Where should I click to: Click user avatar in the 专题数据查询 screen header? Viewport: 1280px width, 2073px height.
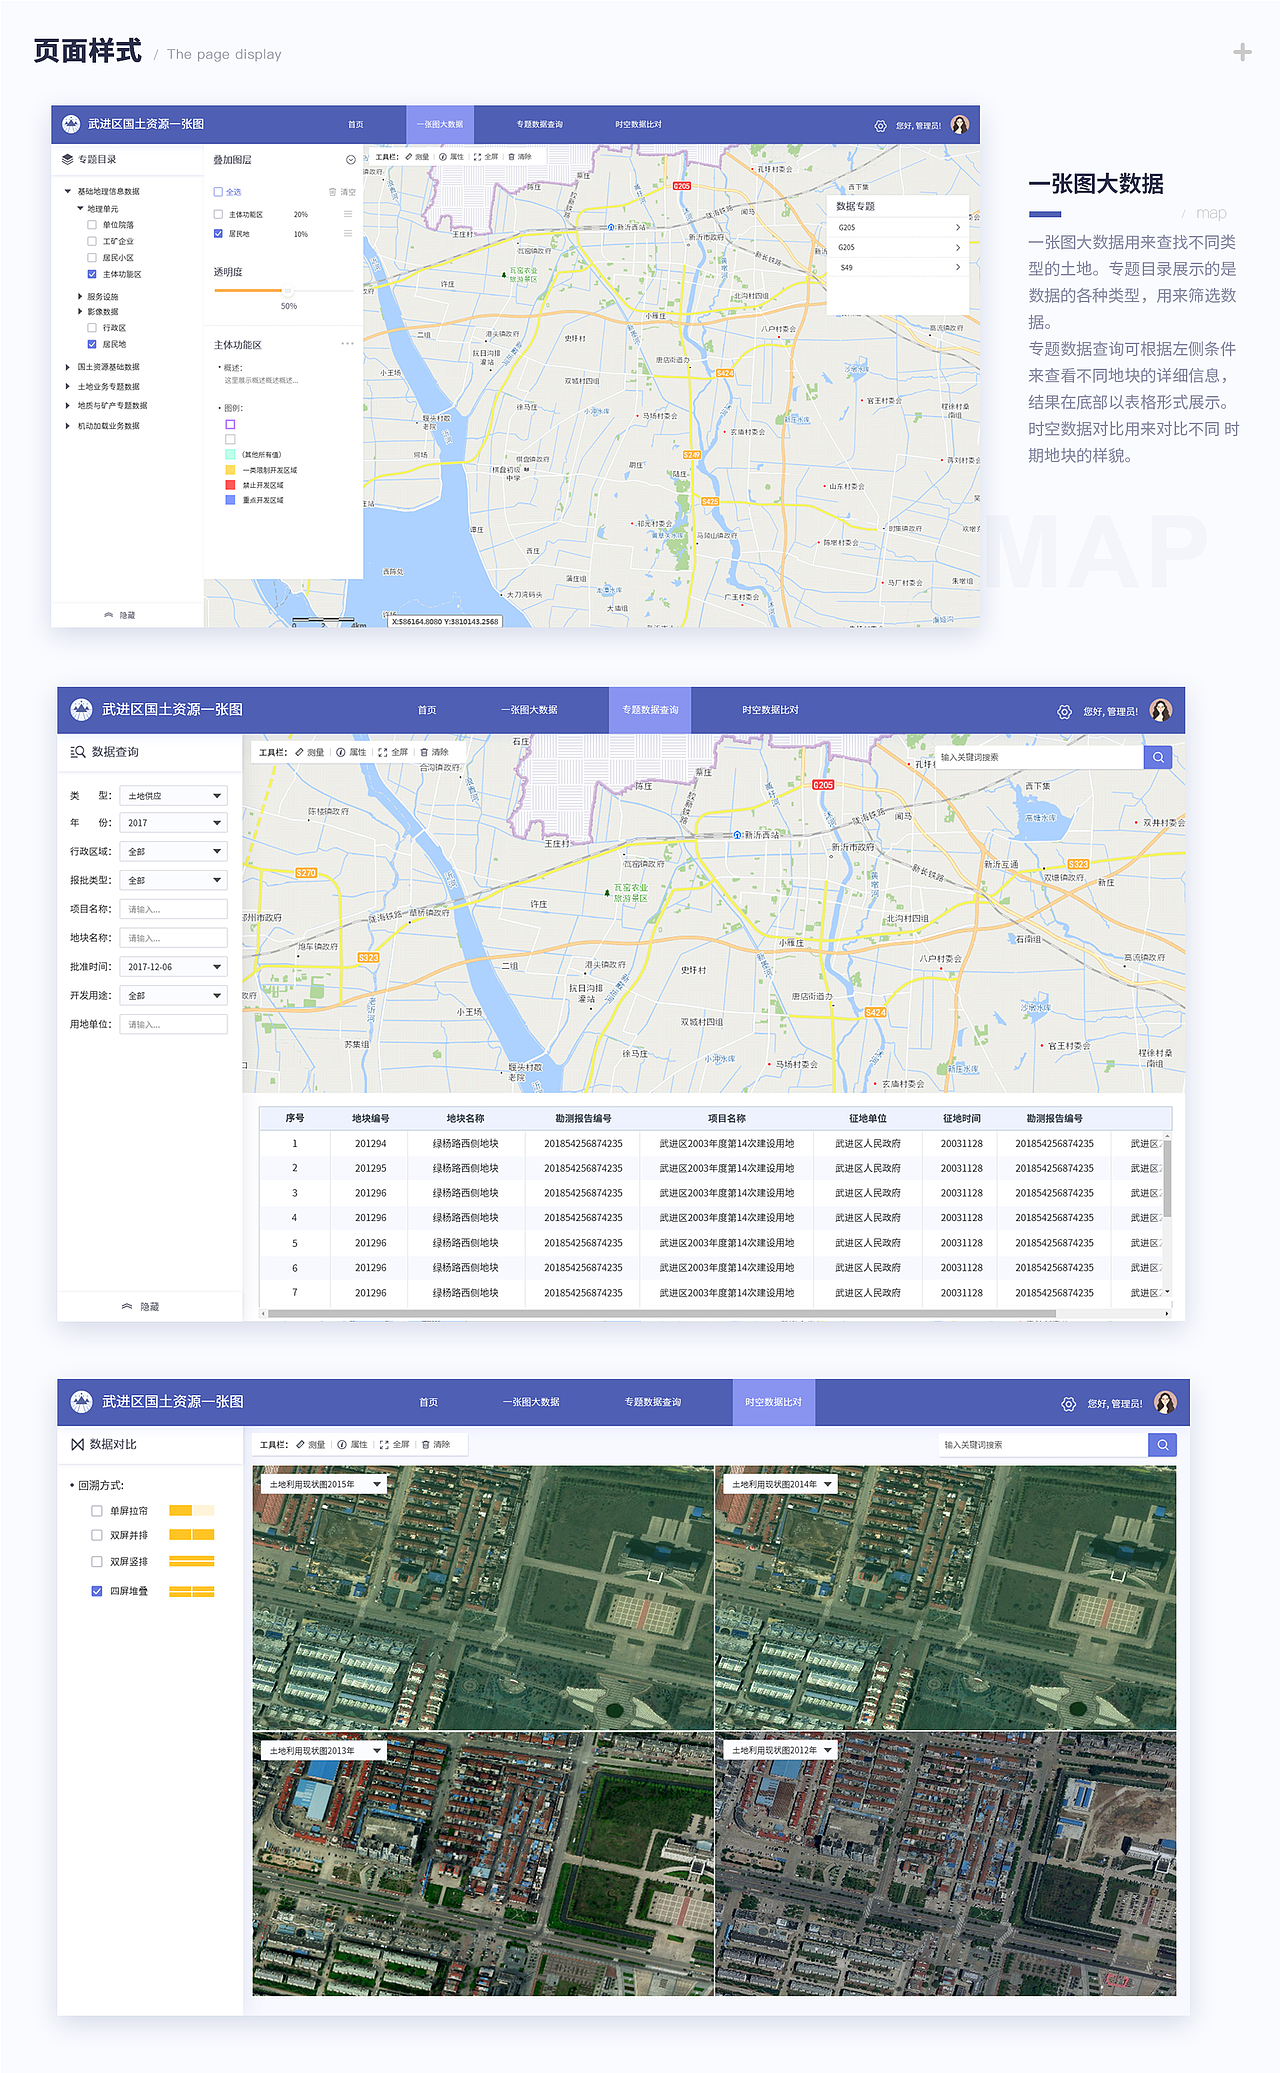pyautogui.click(x=1161, y=711)
